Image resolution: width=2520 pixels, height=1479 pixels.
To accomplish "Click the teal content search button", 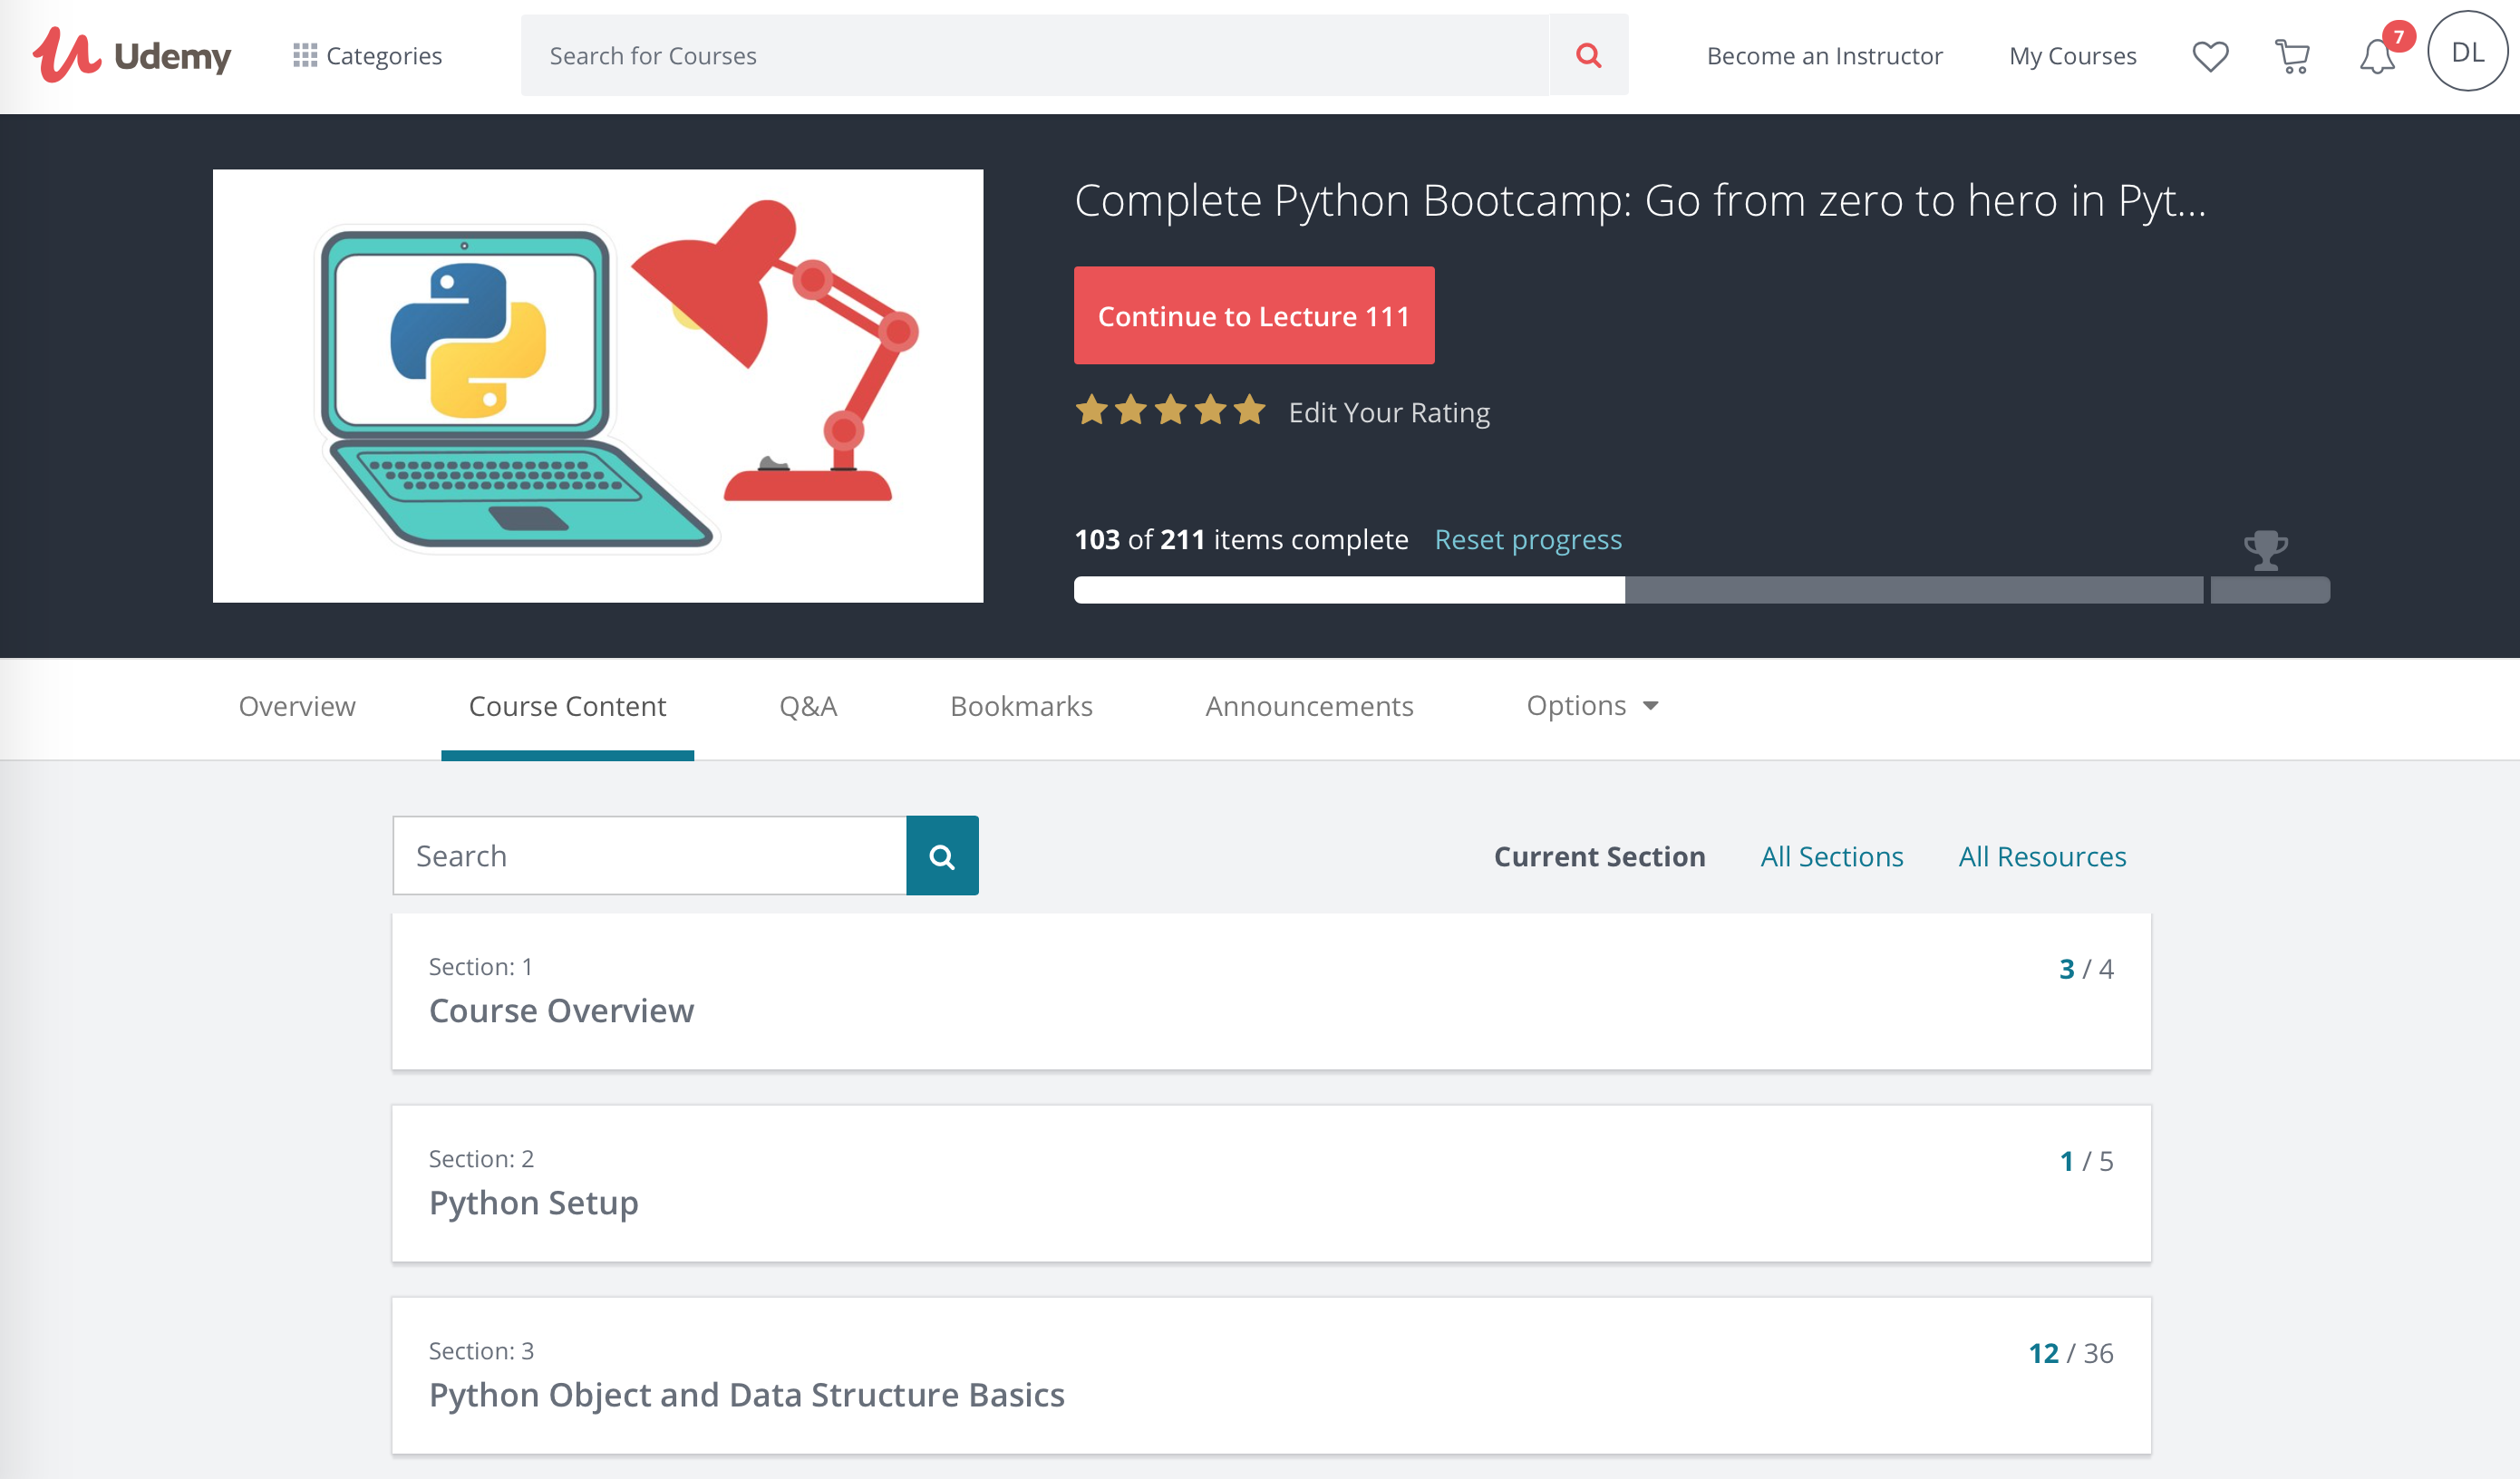I will [942, 855].
